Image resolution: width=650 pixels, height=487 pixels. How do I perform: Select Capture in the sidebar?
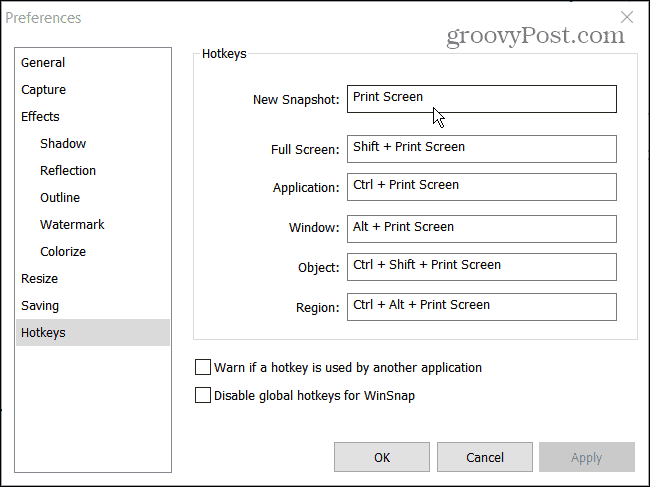tap(44, 89)
